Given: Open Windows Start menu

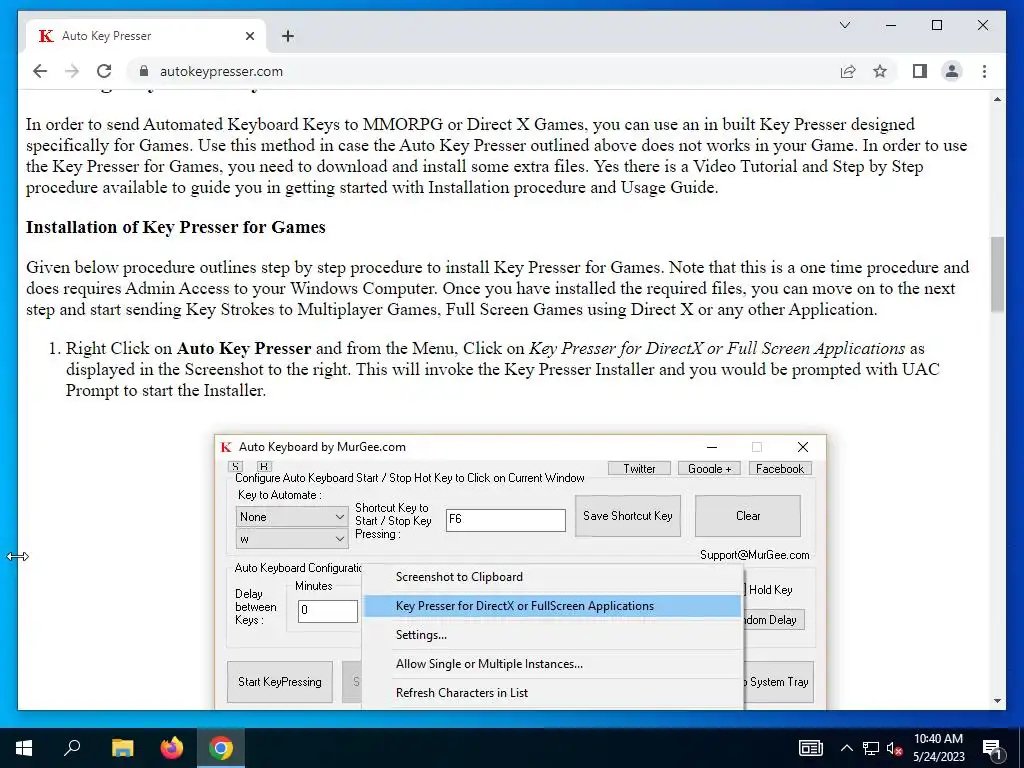Looking at the screenshot, I should tap(24, 748).
